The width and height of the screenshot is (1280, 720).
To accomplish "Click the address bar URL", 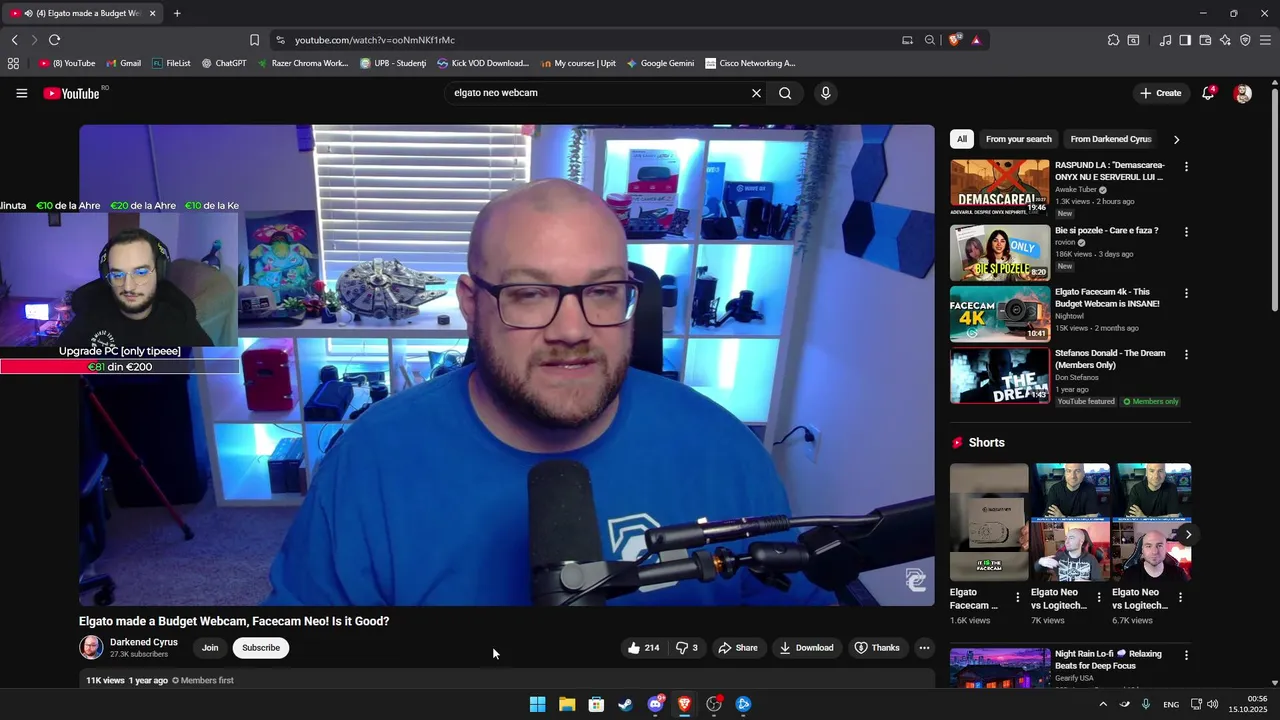I will 375,40.
